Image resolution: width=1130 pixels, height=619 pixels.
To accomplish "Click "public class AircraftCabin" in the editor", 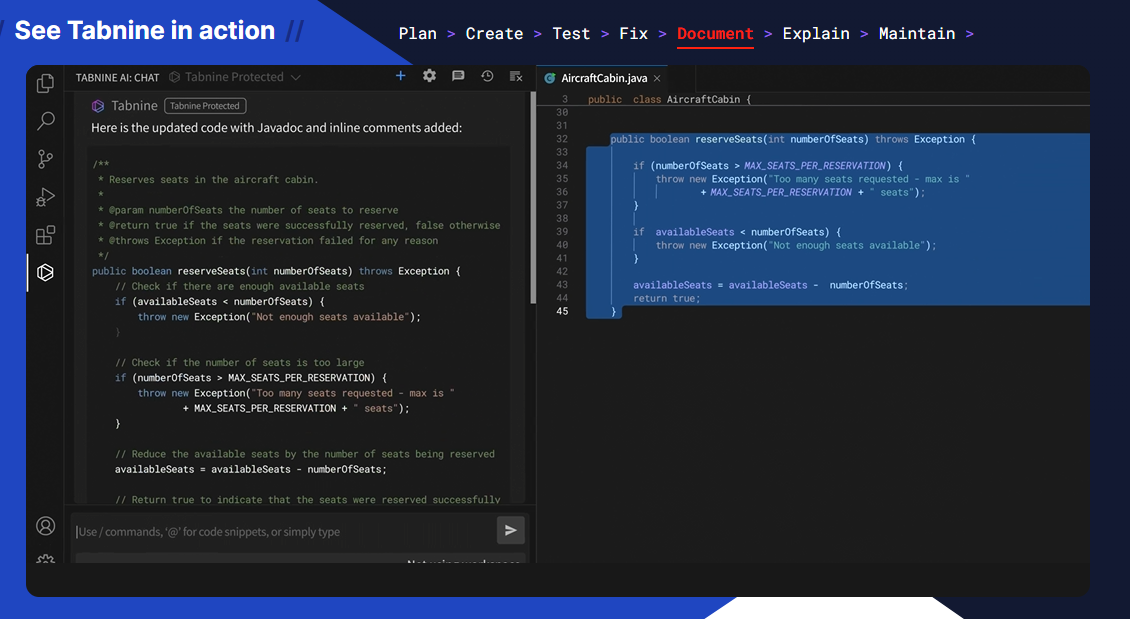I will [669, 99].
